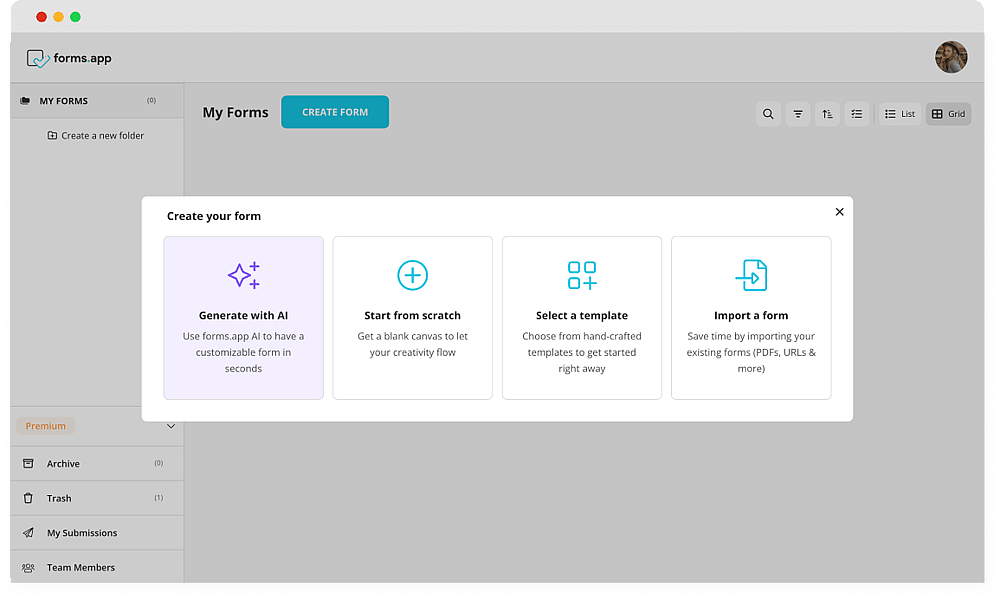Choose the Import a form card
The image size is (1000, 599).
751,318
